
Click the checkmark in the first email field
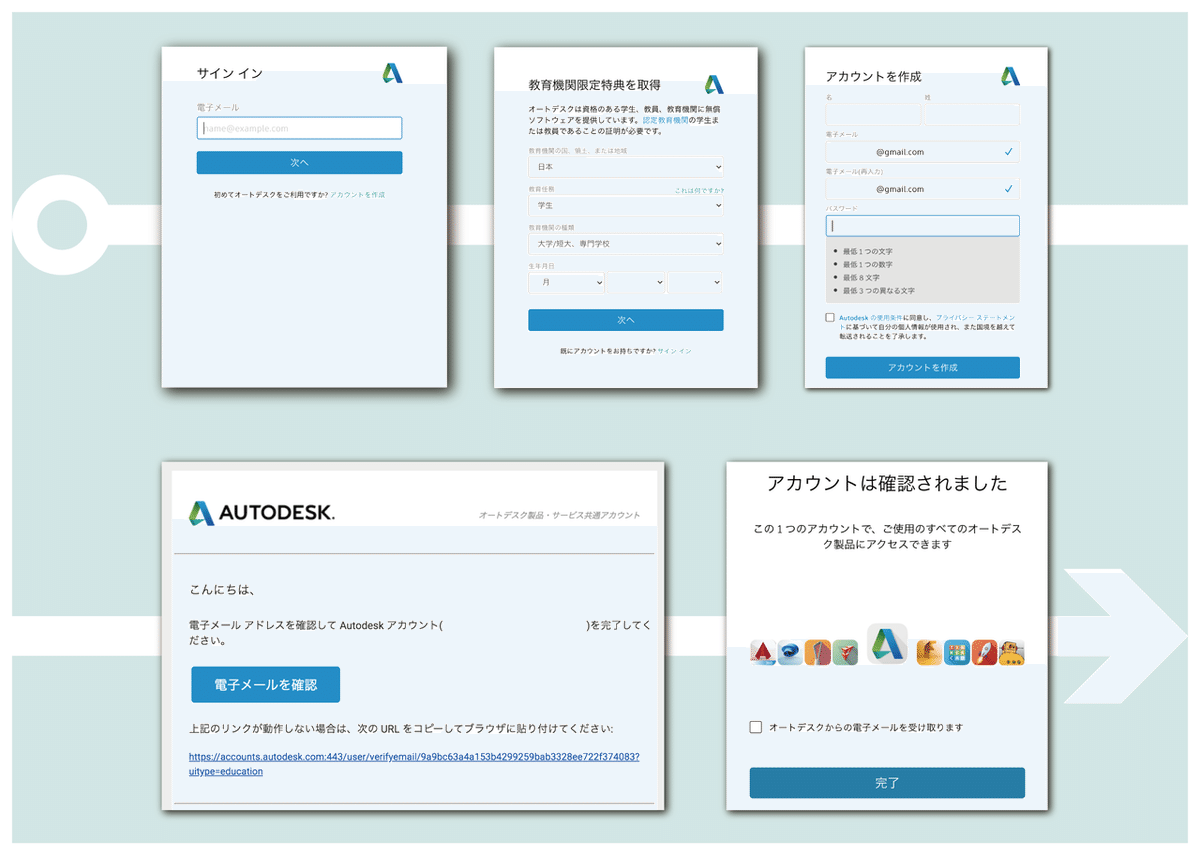(1008, 152)
